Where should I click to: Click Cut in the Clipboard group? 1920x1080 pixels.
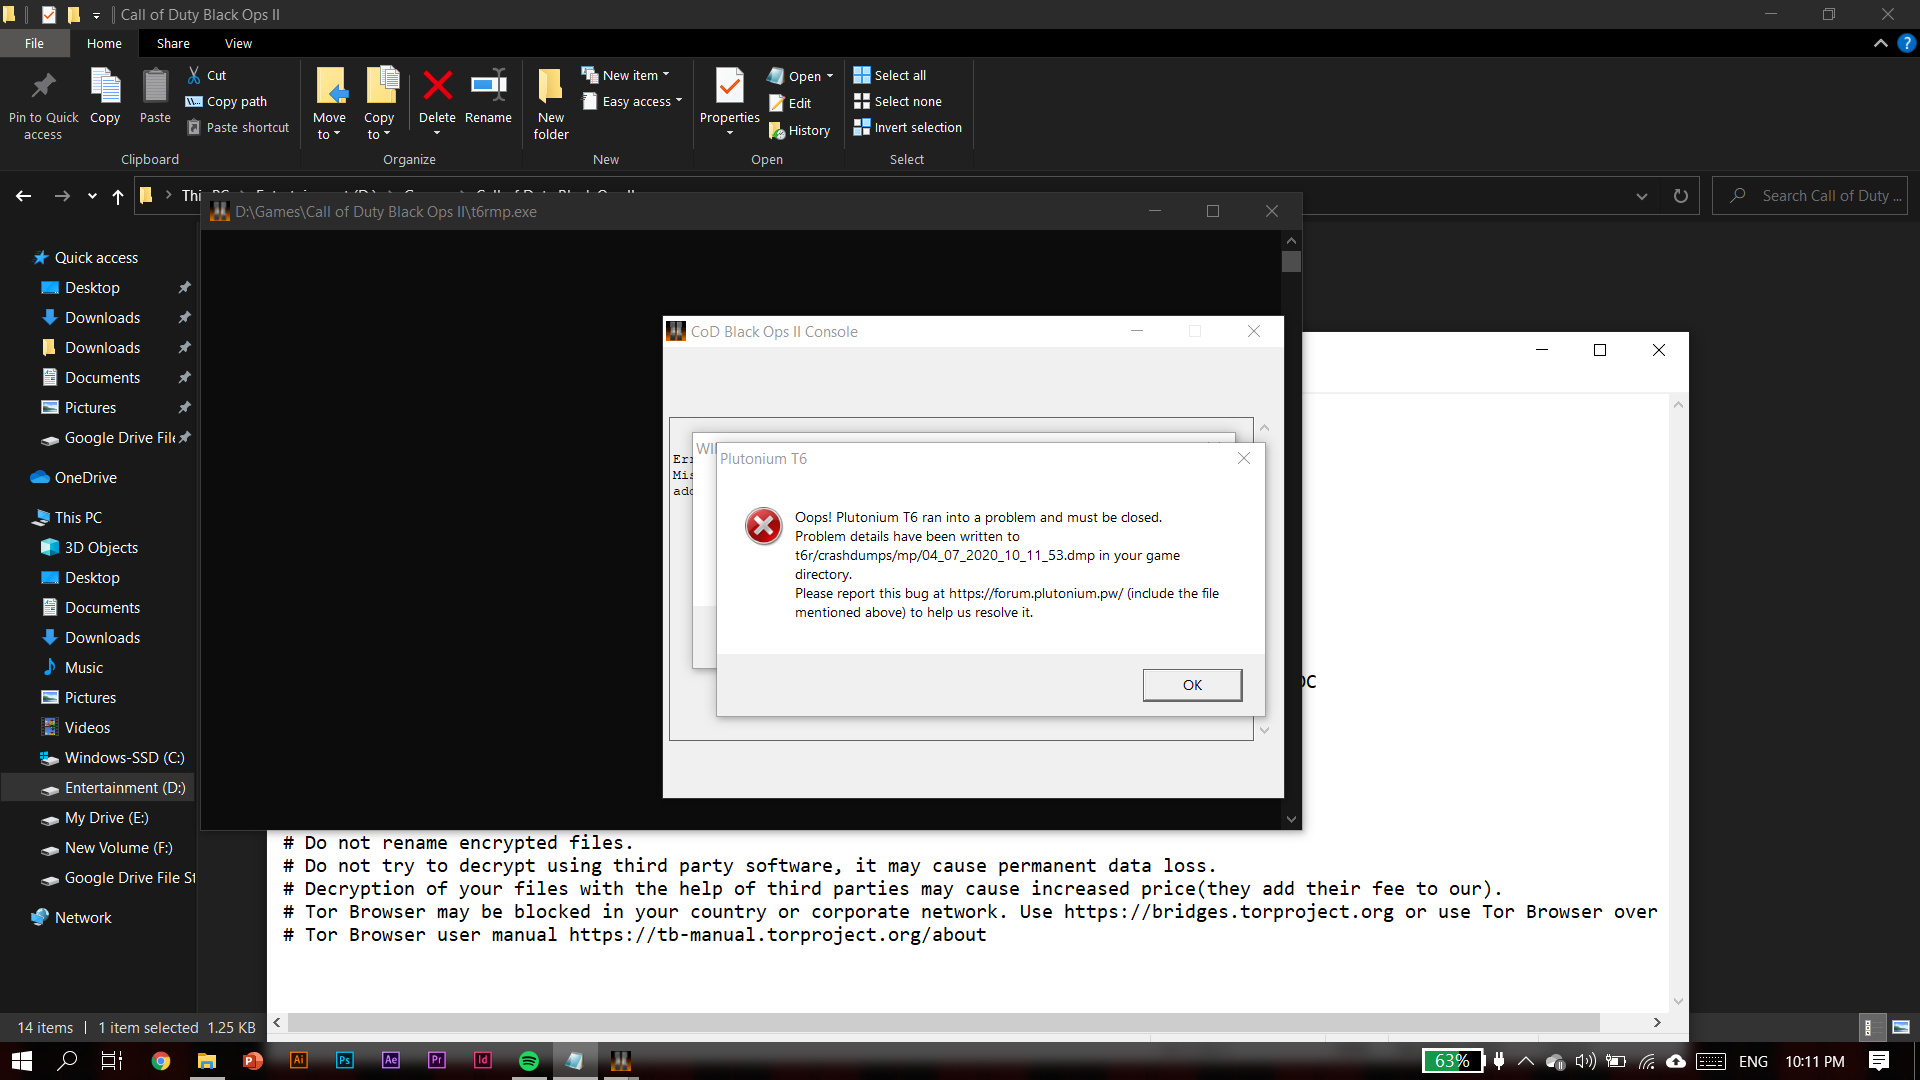(x=207, y=75)
